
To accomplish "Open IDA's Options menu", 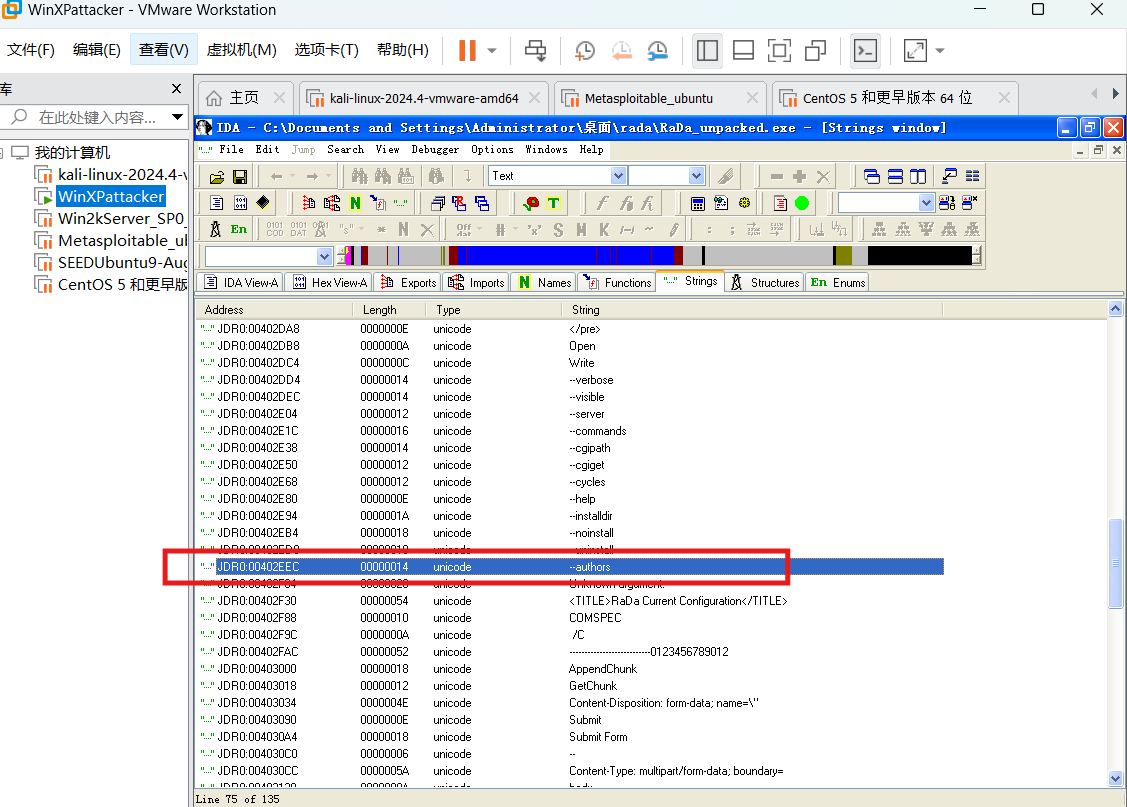I will click(492, 149).
